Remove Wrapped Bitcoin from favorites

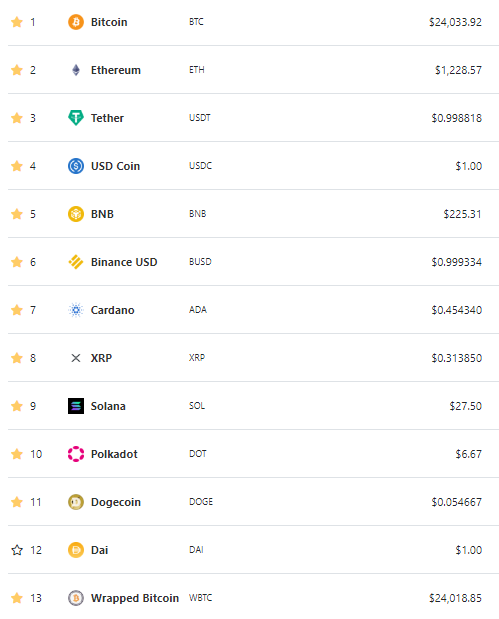pyautogui.click(x=17, y=598)
